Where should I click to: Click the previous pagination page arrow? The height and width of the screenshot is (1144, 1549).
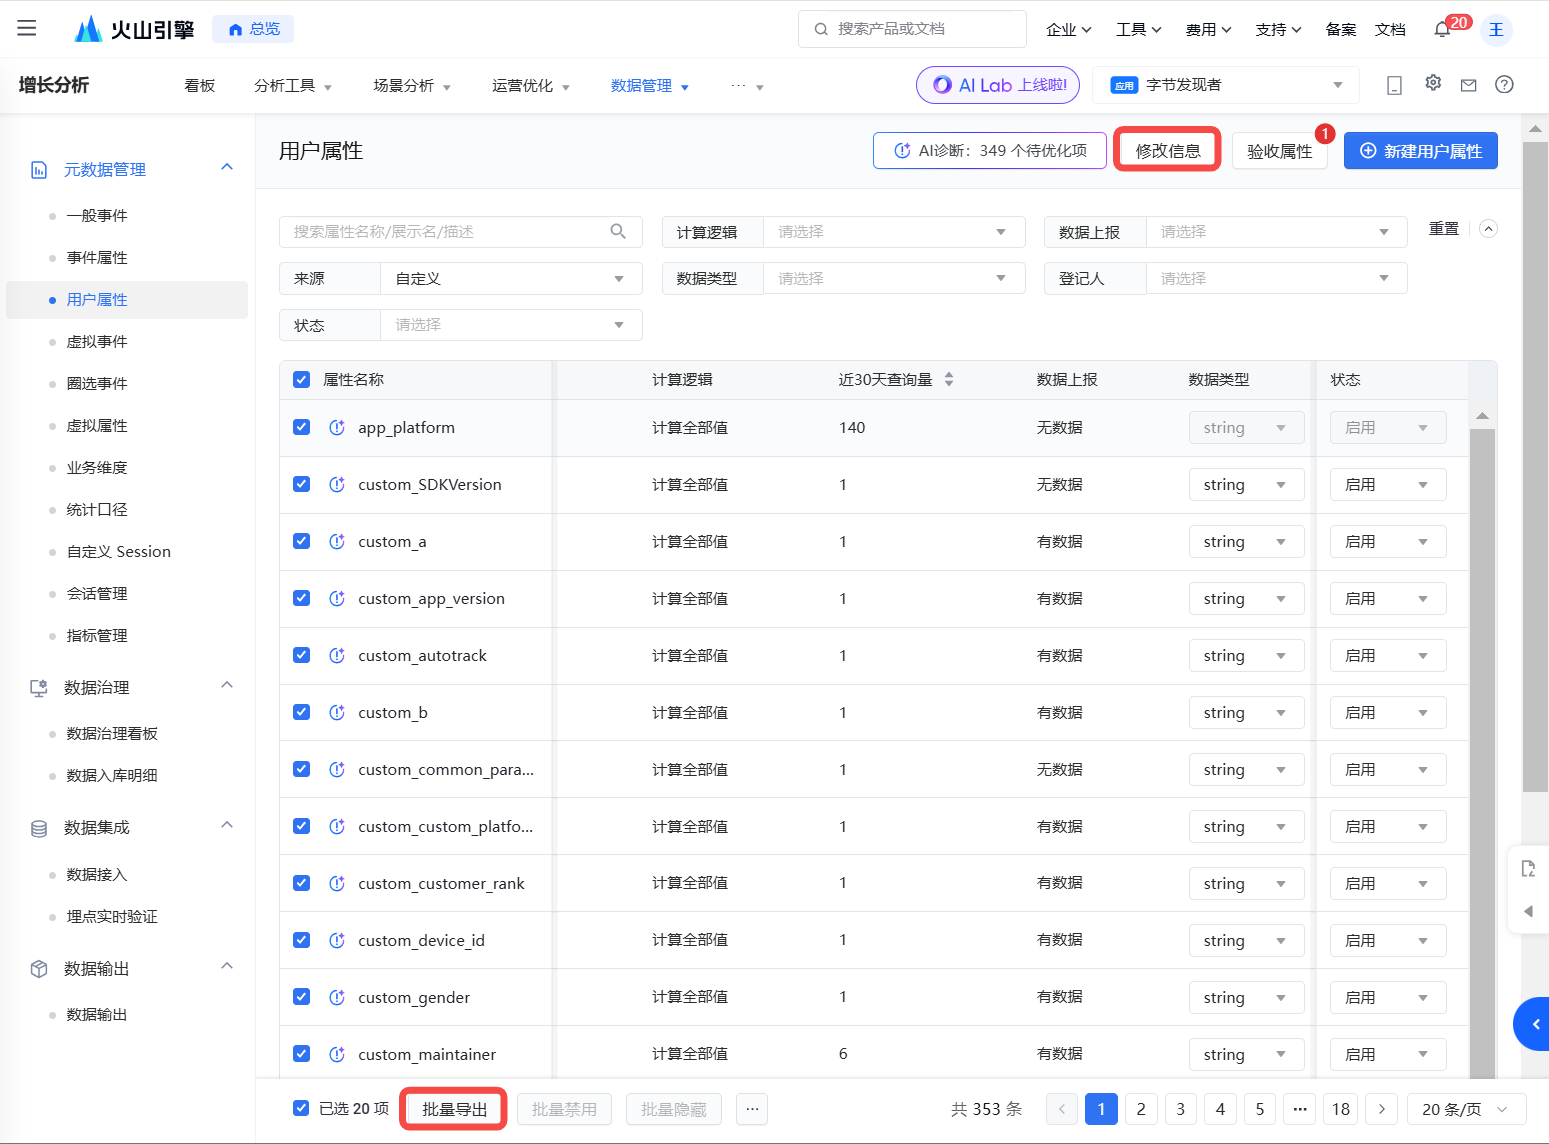1062,1109
